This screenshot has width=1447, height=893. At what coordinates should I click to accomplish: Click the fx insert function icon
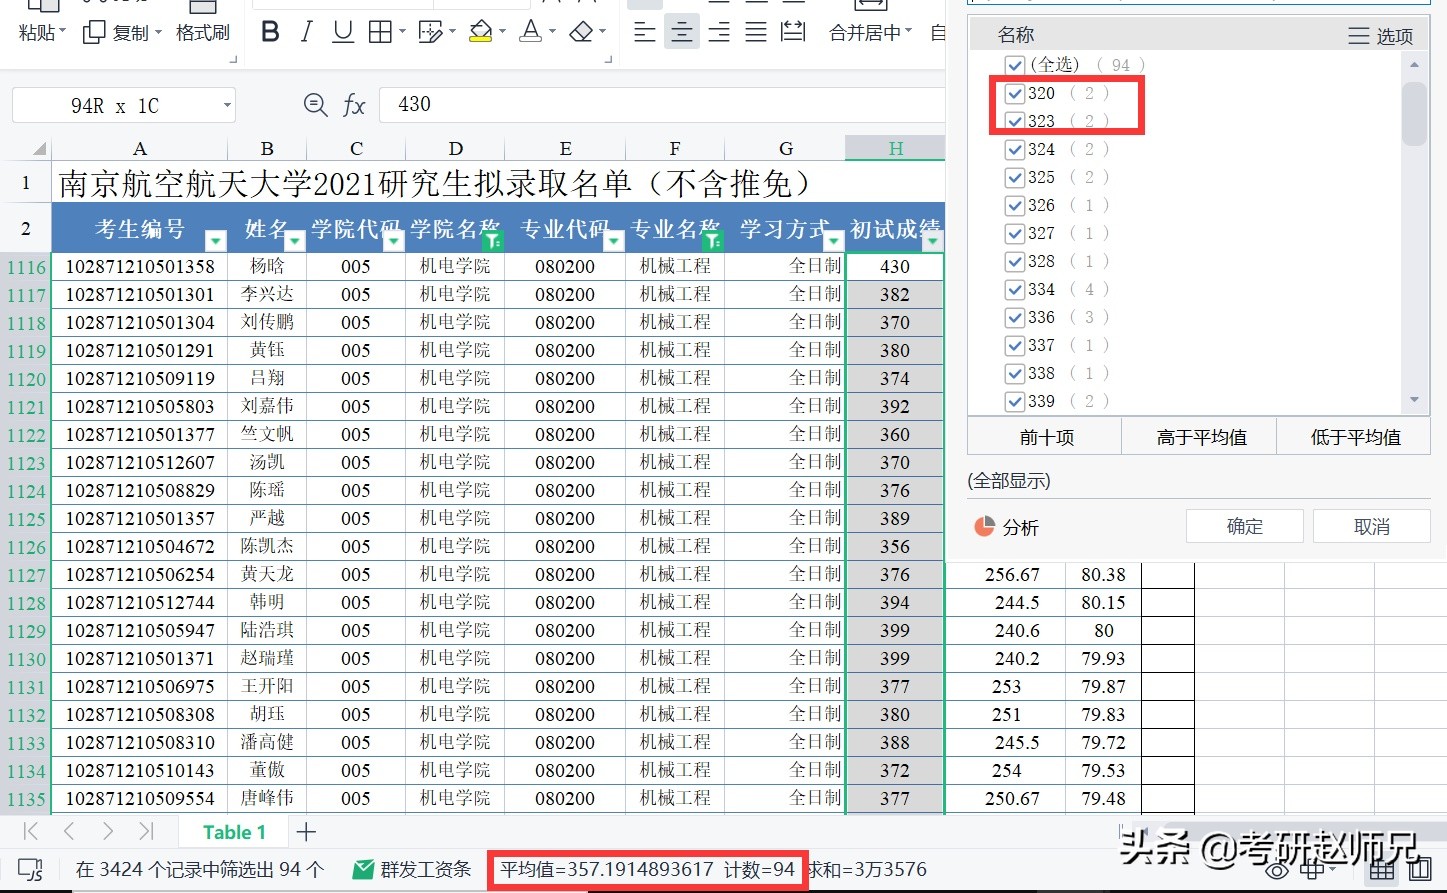click(x=353, y=104)
